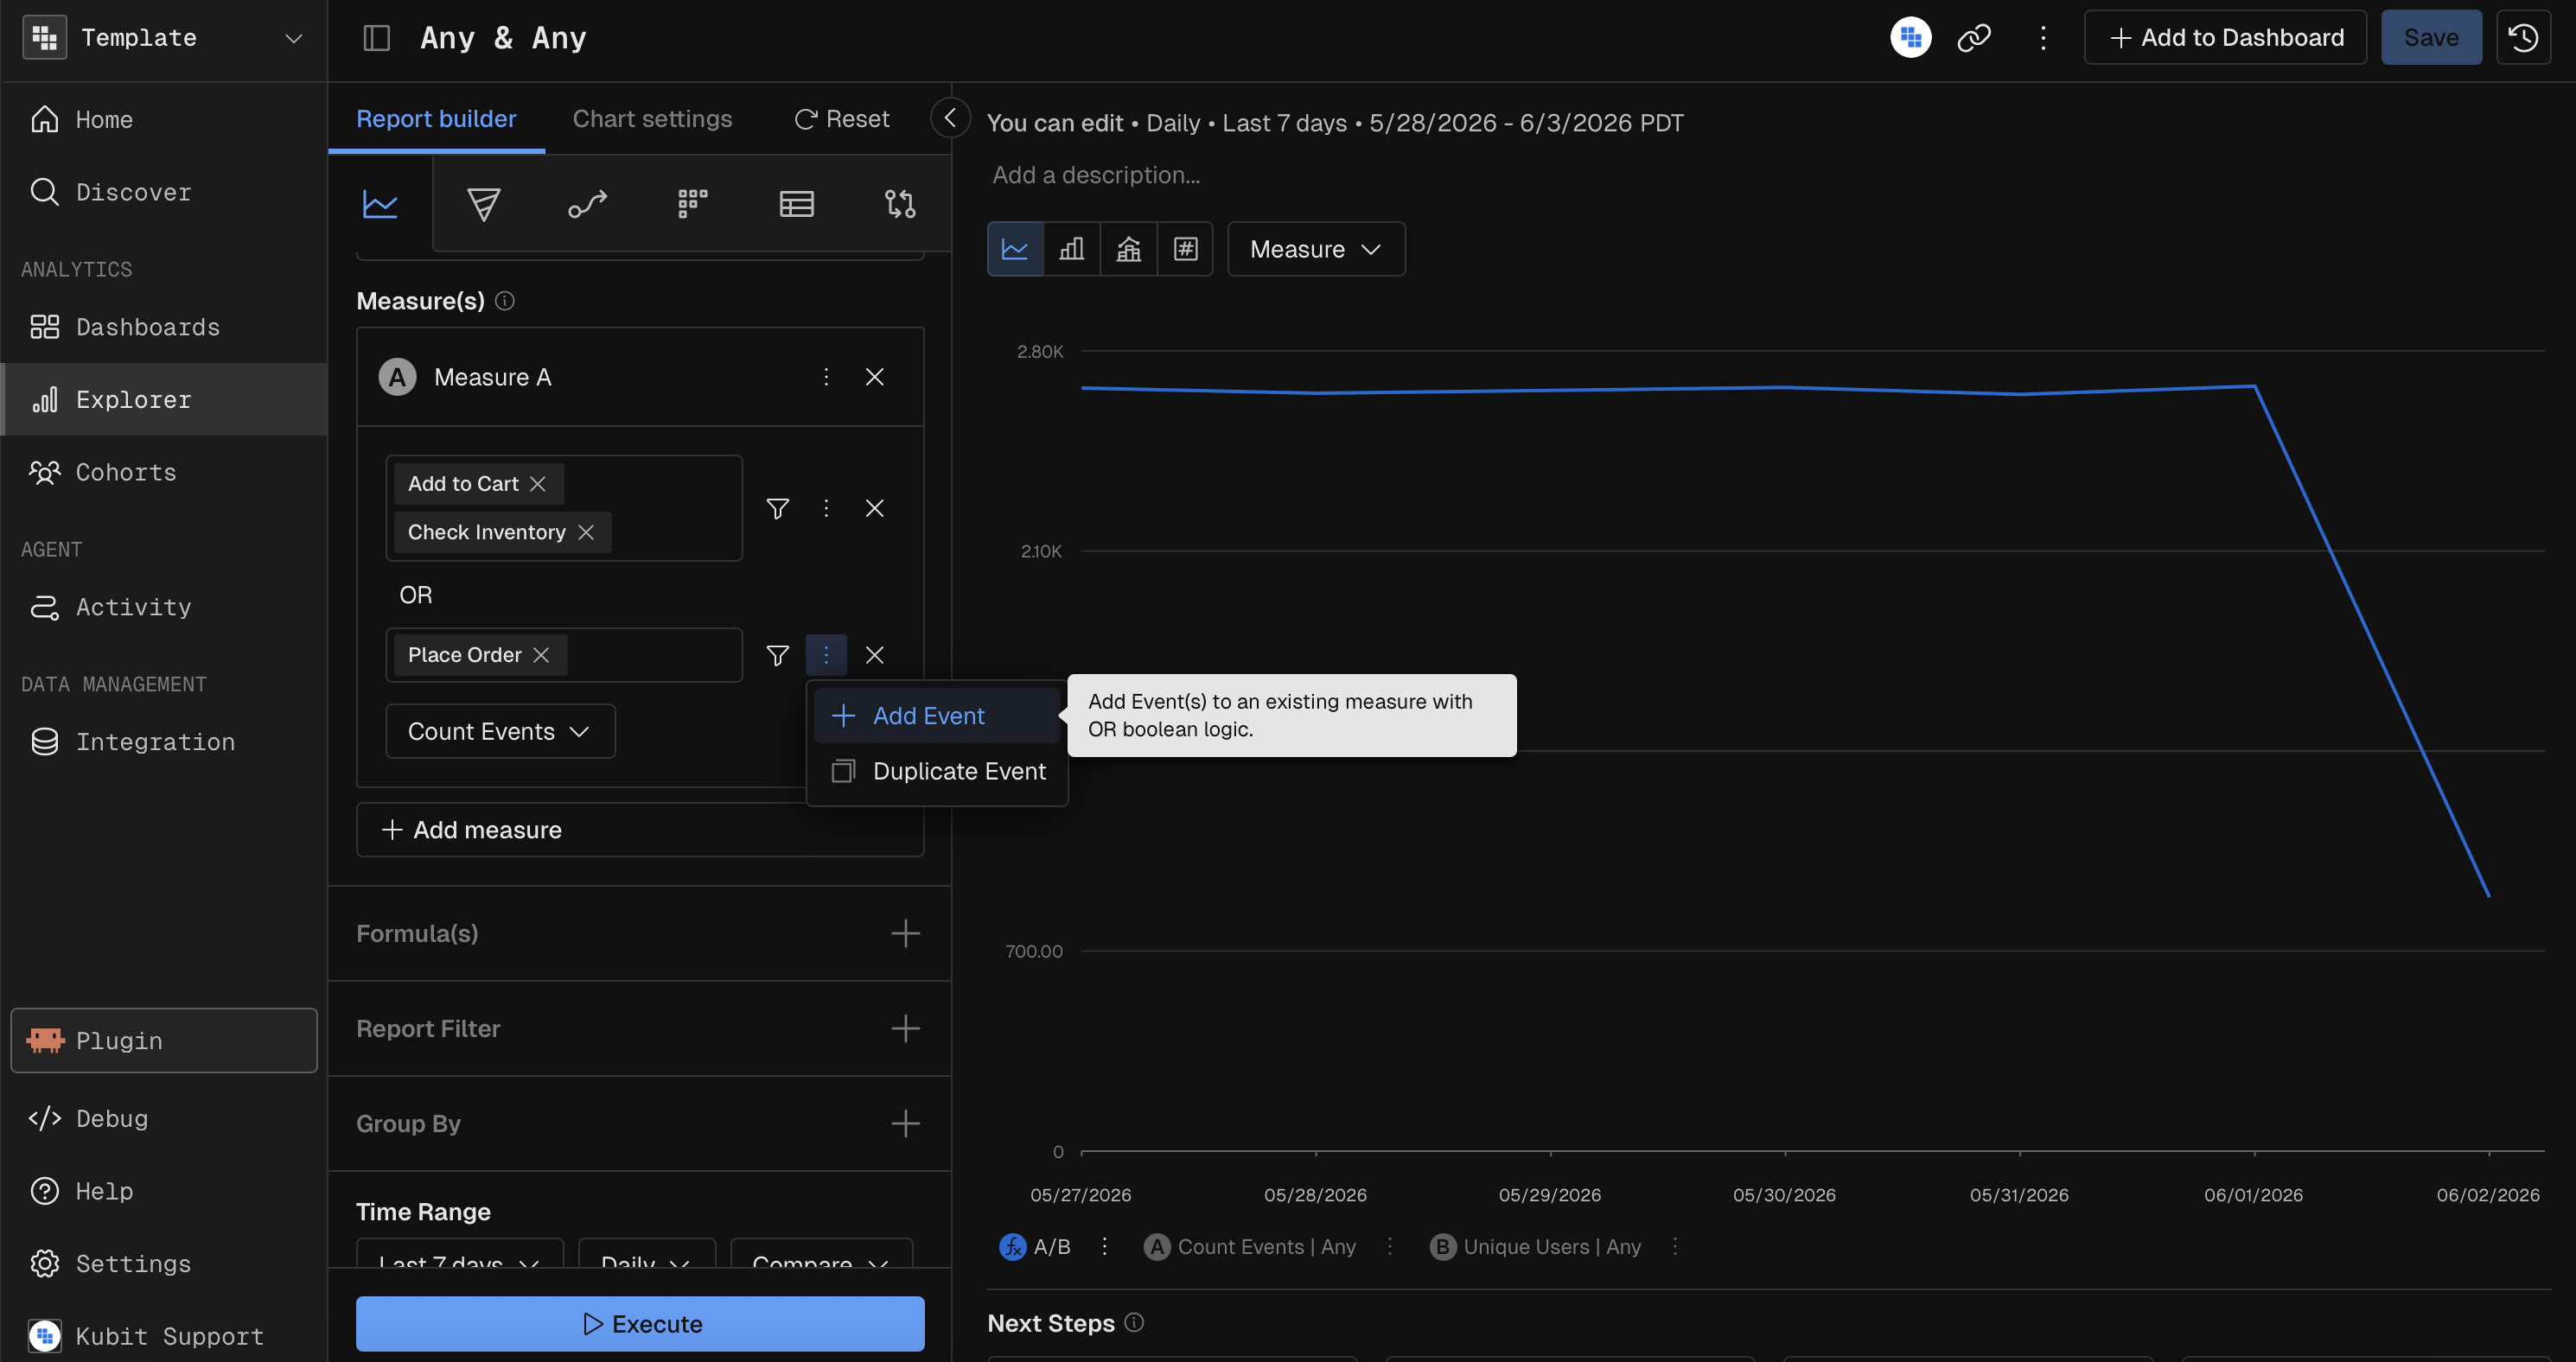Switch chart view to stacked chart icon
Image resolution: width=2576 pixels, height=1362 pixels.
click(1129, 249)
